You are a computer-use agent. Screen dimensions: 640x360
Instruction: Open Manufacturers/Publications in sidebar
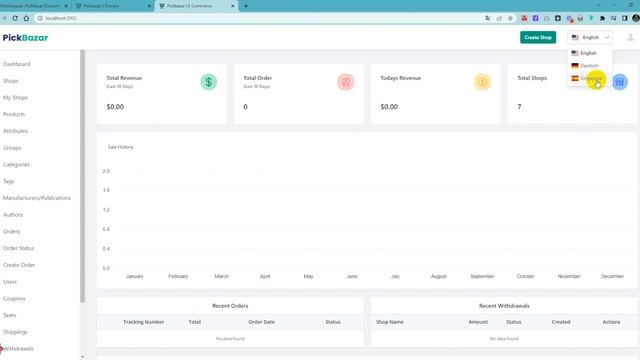click(x=37, y=198)
